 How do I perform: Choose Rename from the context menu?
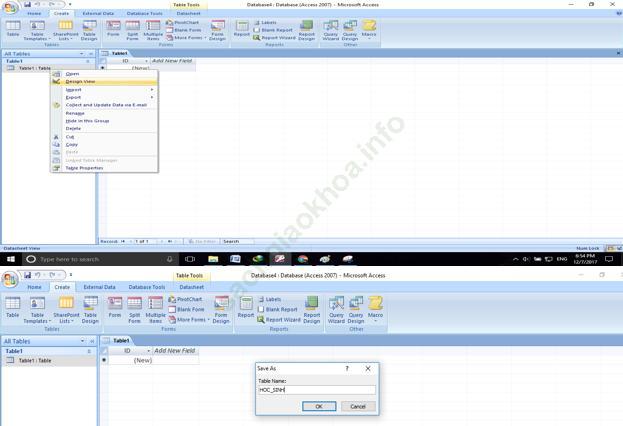tap(104, 113)
